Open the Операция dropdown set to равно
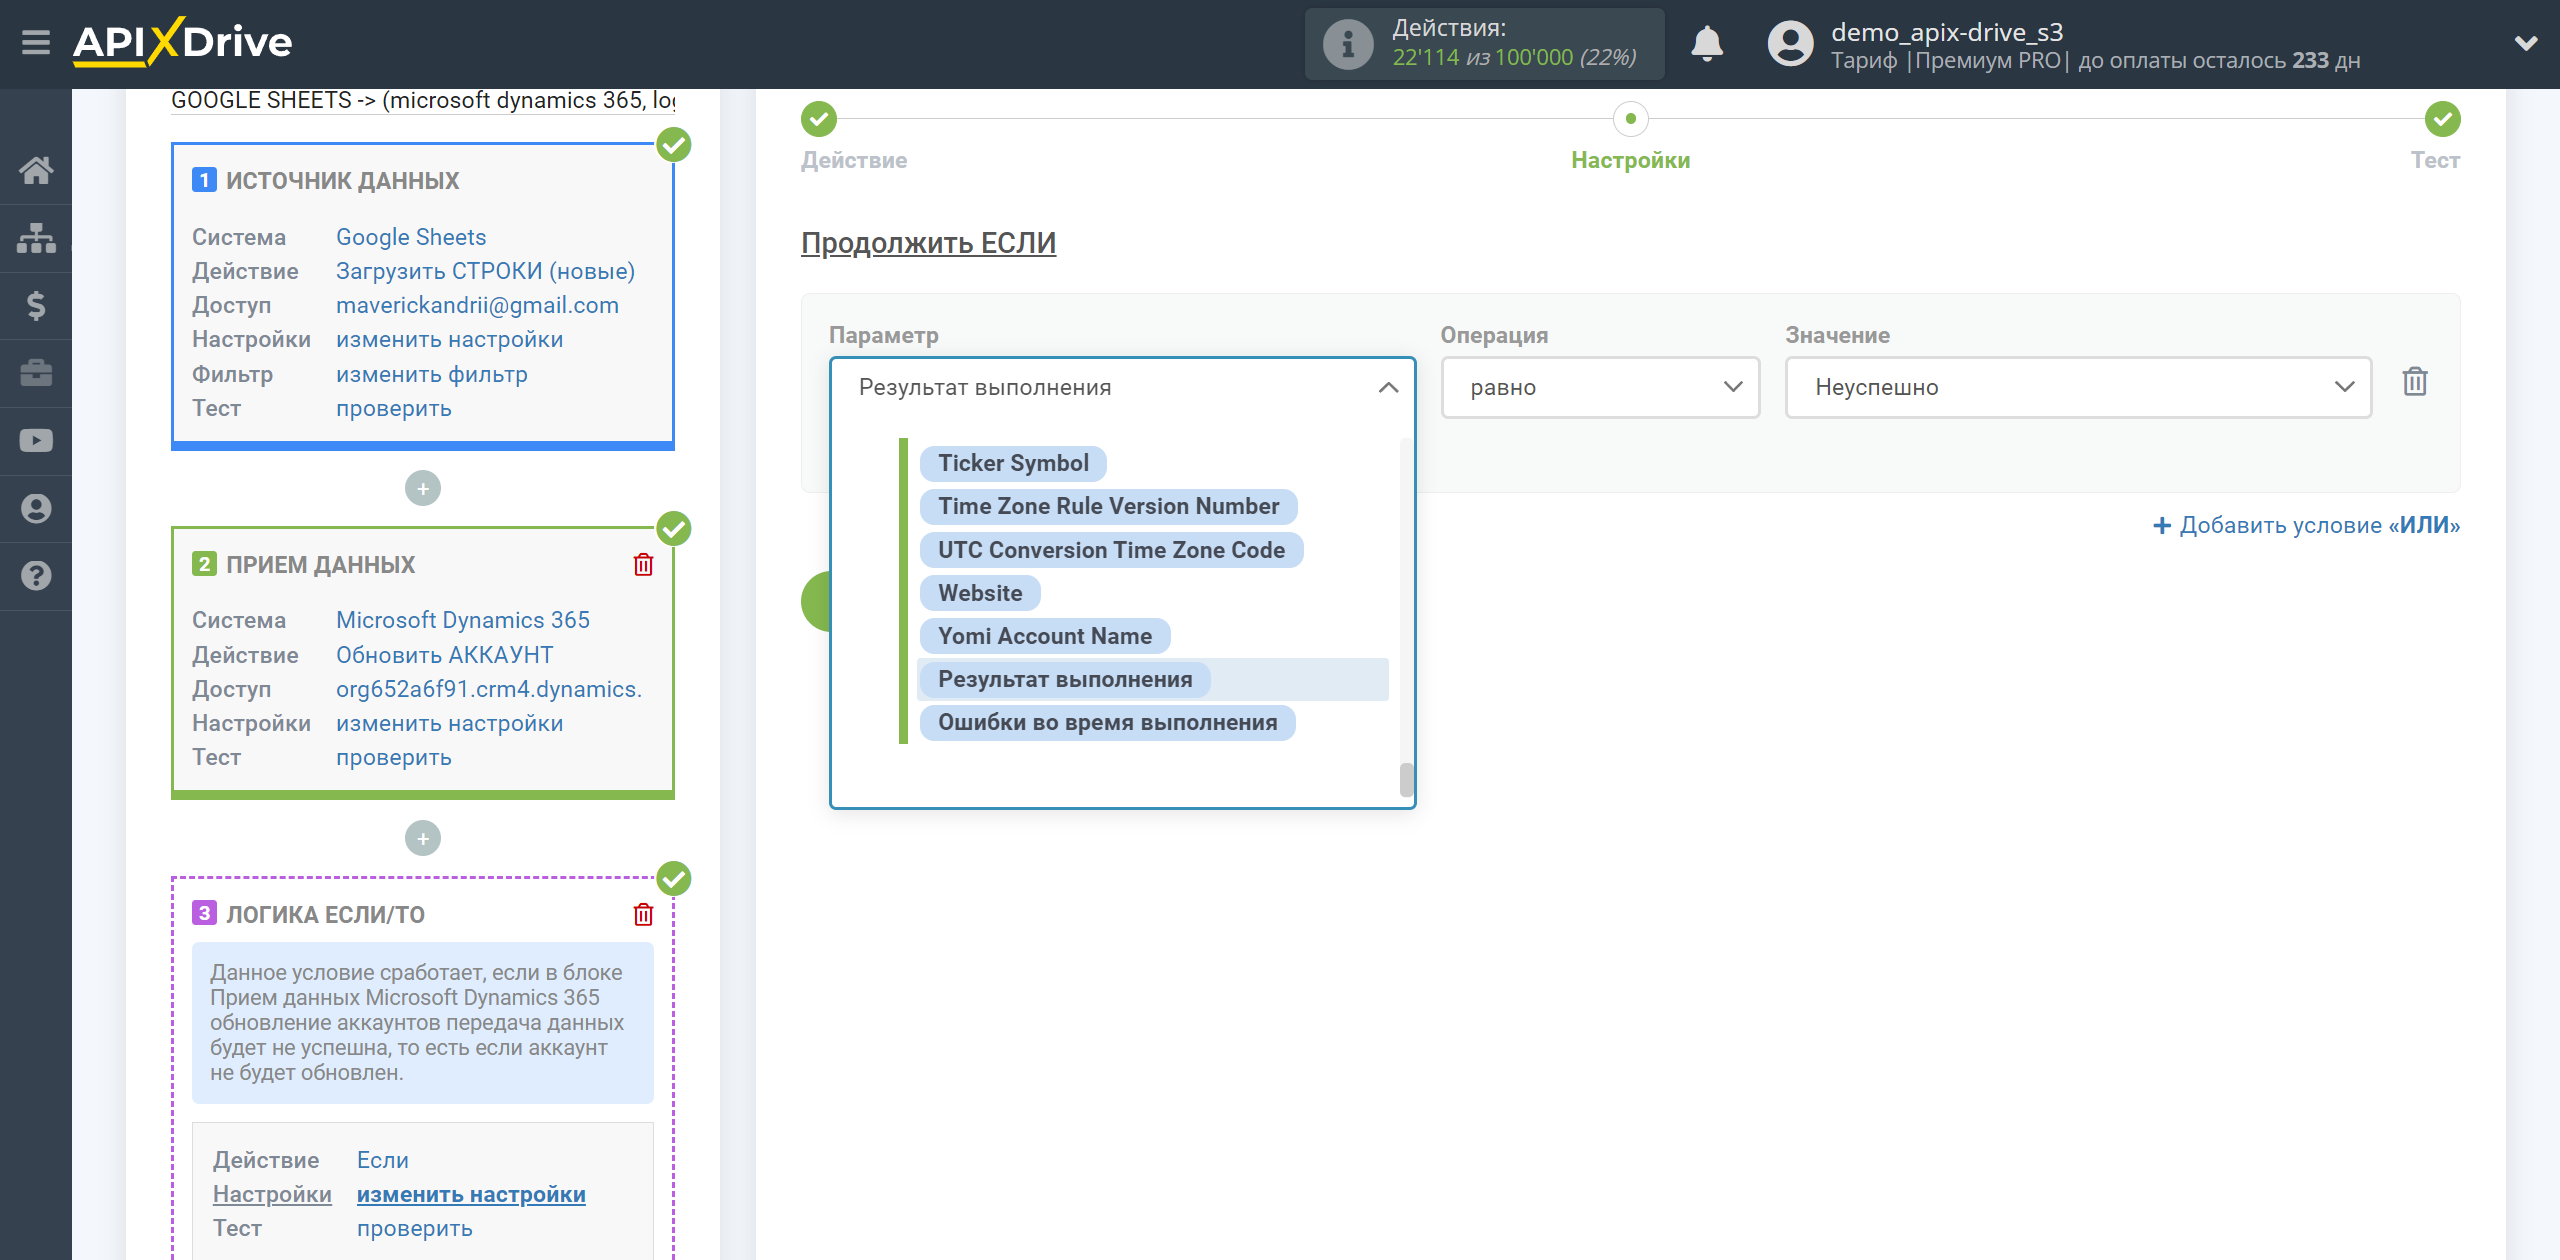This screenshot has height=1260, width=2560. pos(1600,388)
